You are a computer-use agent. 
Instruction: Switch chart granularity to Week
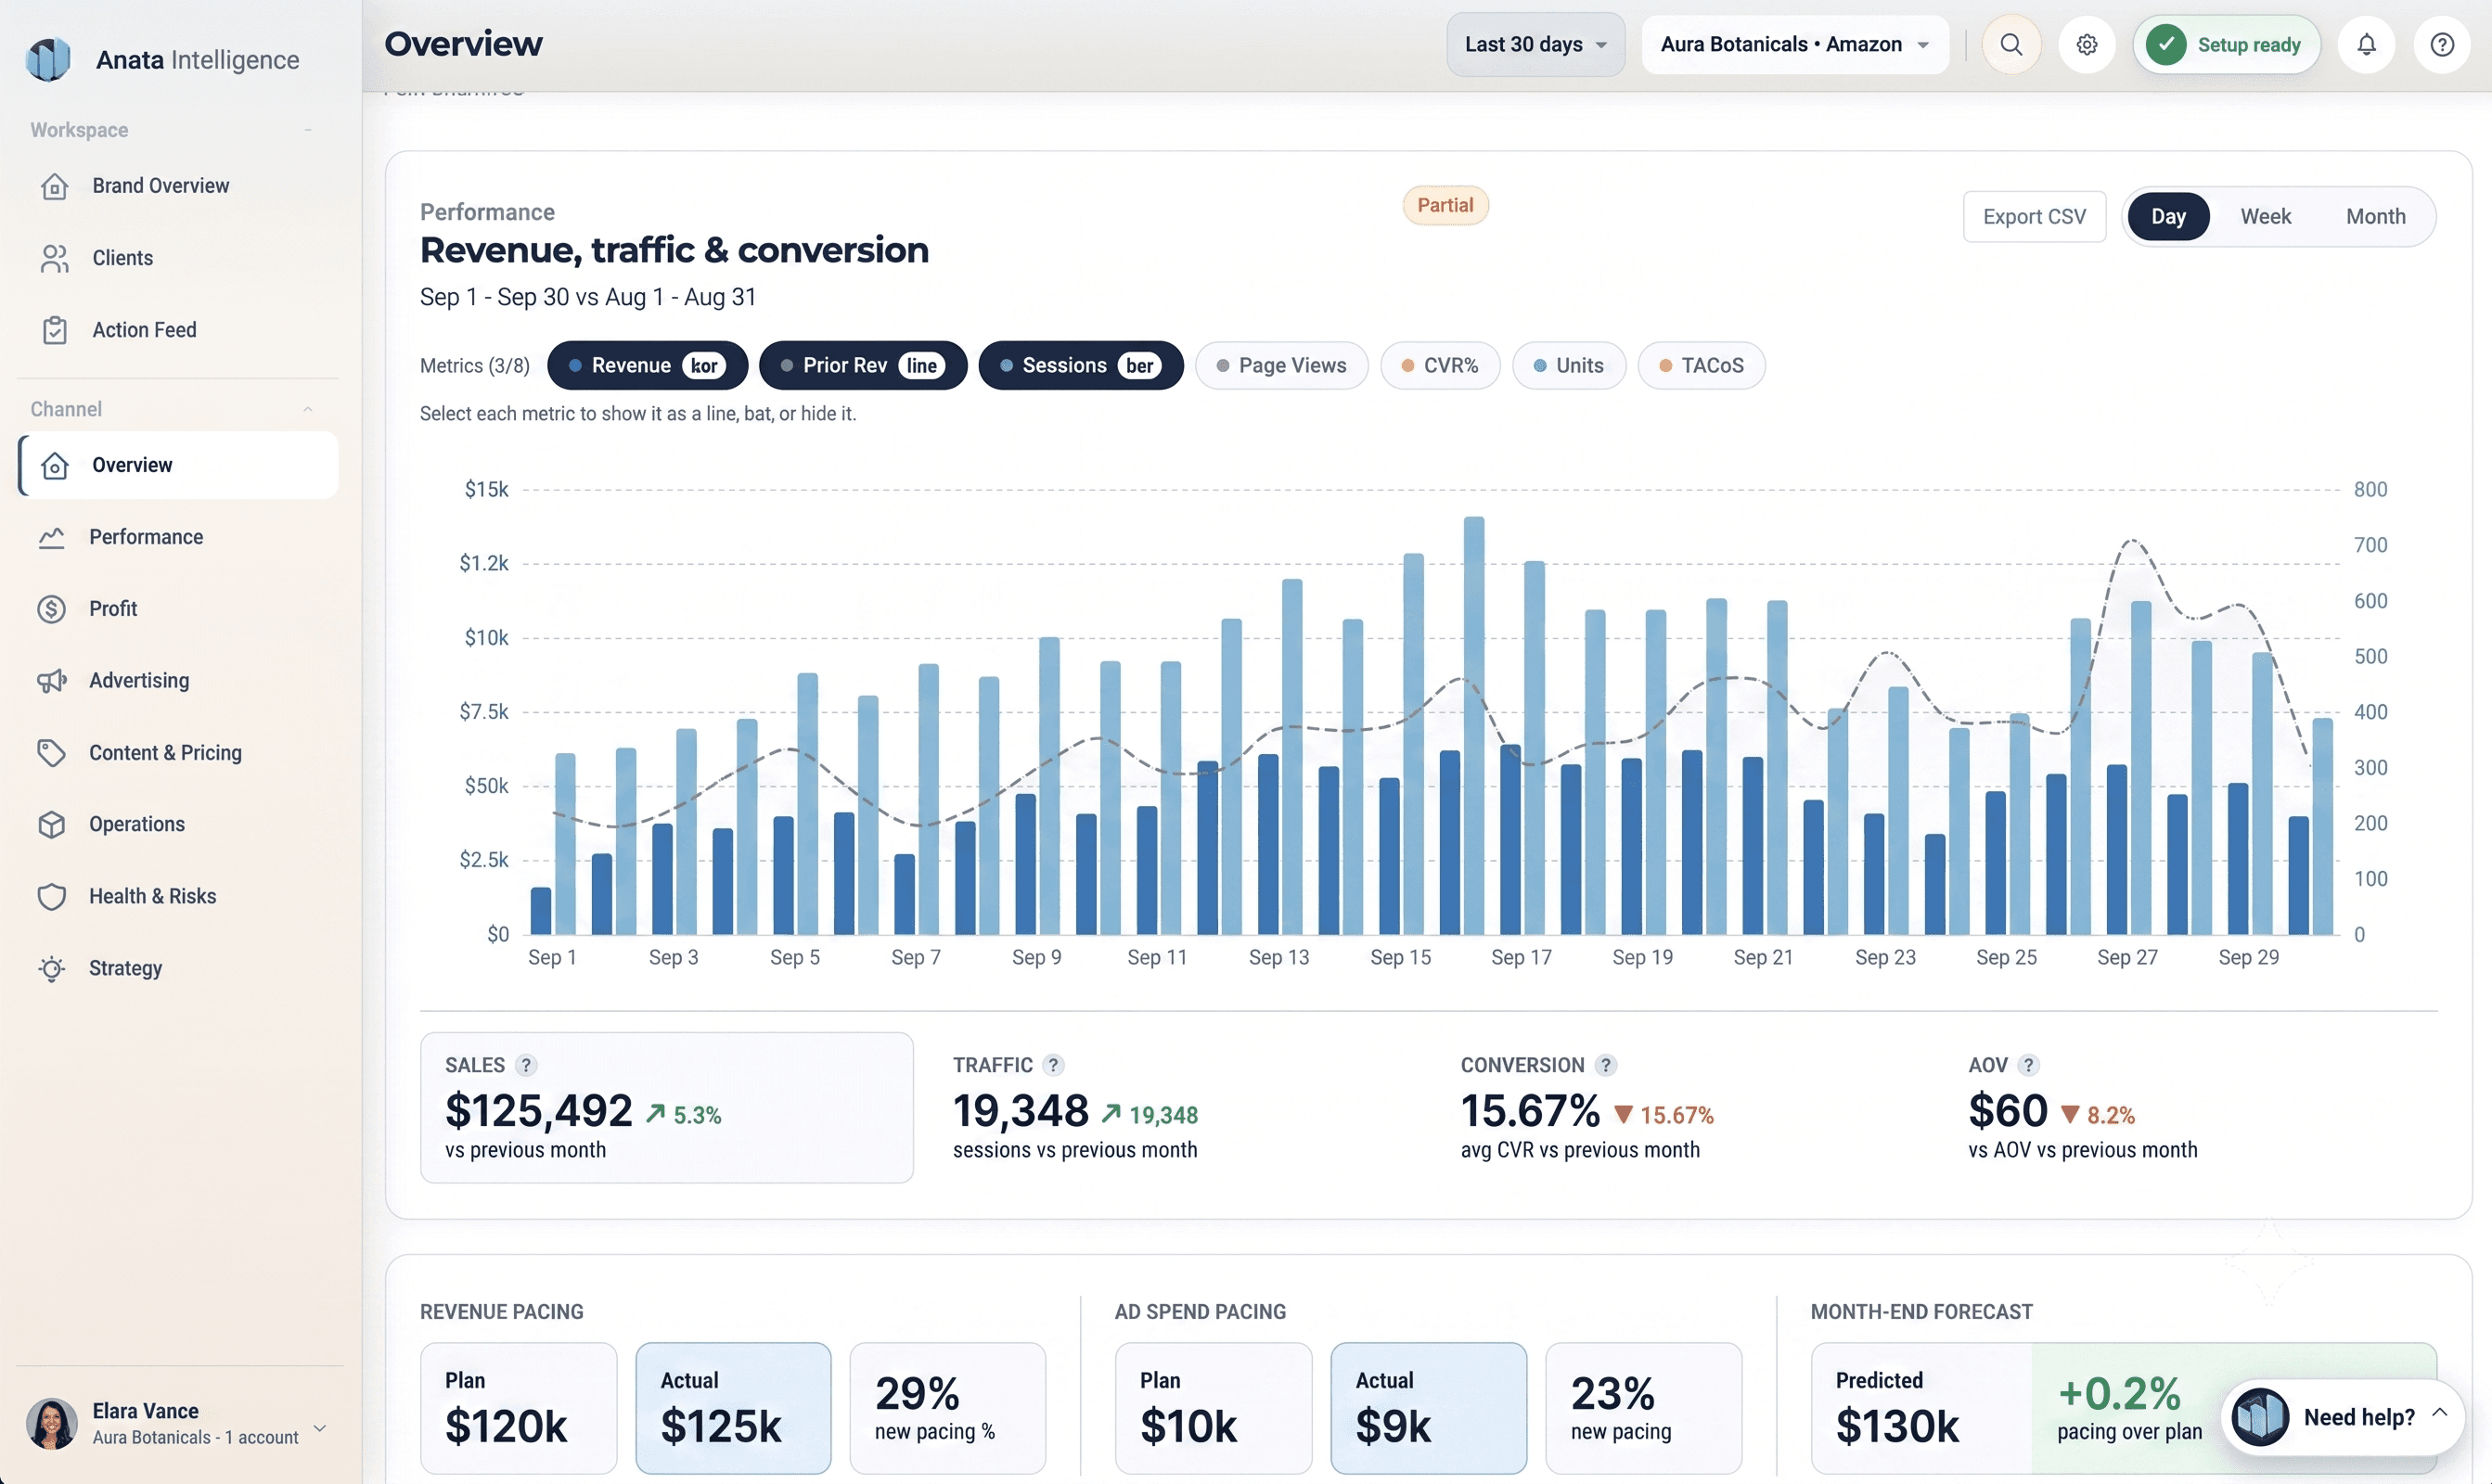[x=2265, y=216]
